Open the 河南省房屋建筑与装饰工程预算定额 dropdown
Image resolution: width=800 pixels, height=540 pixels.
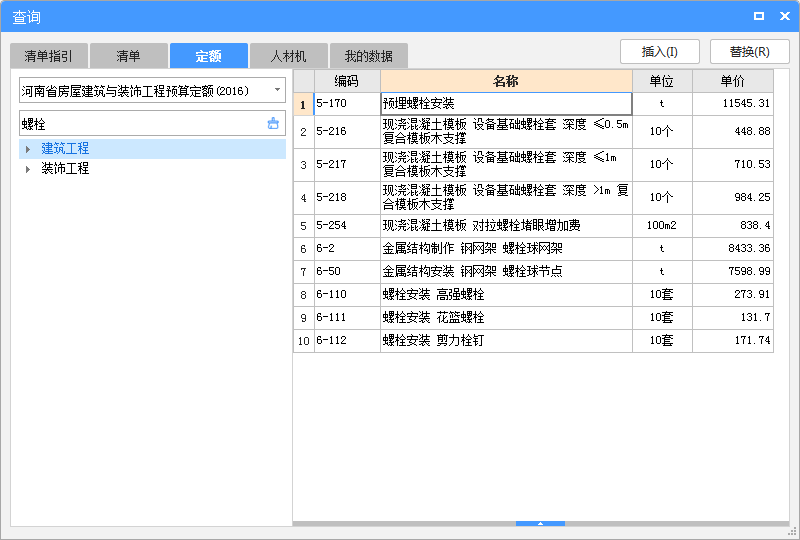(277, 90)
